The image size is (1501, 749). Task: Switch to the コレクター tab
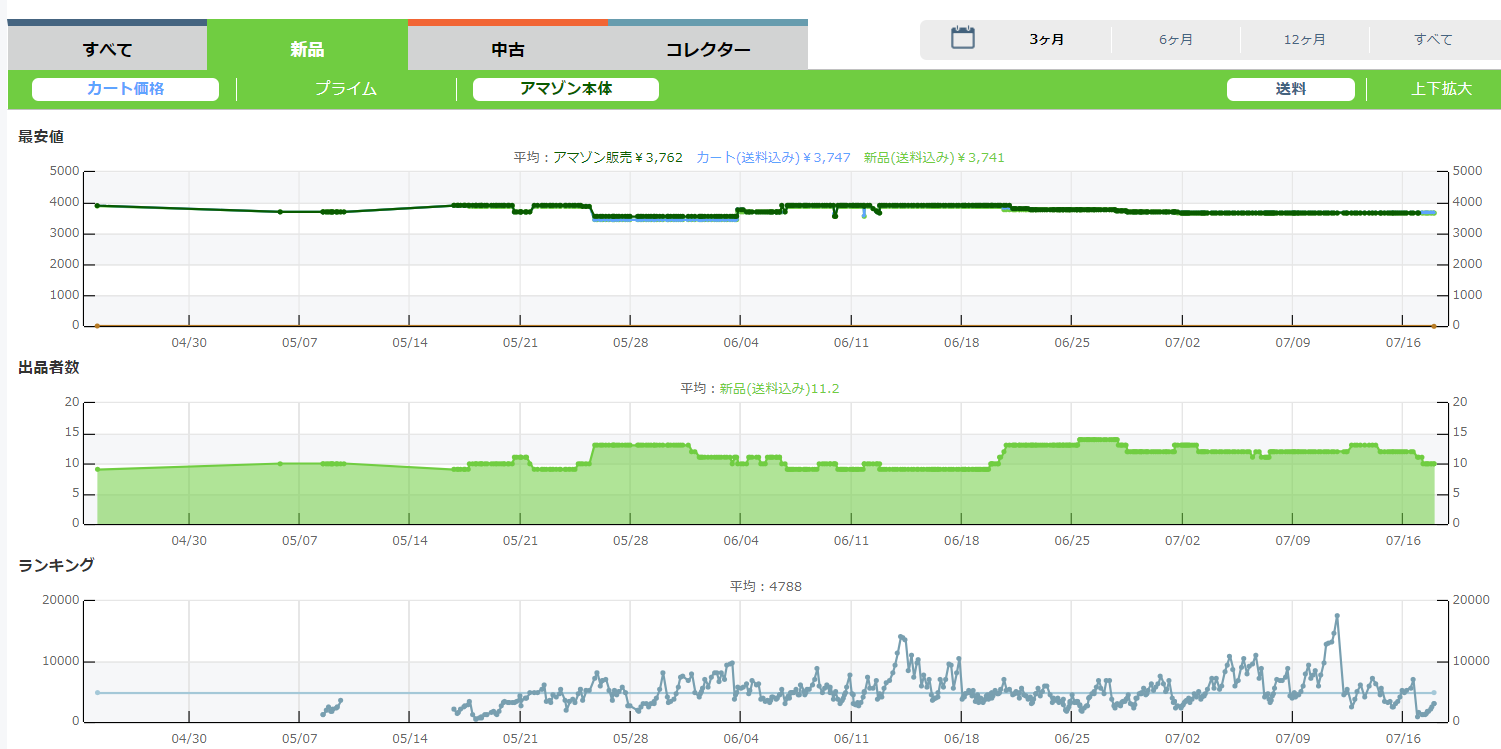tap(707, 49)
